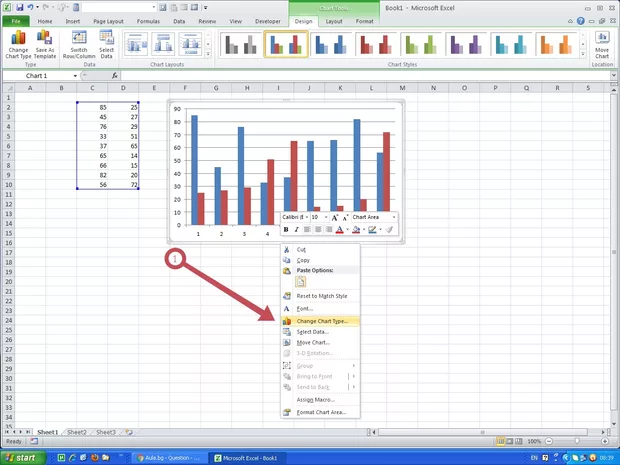
Task: Switch to Normal view icon in status bar
Action: (x=501, y=441)
